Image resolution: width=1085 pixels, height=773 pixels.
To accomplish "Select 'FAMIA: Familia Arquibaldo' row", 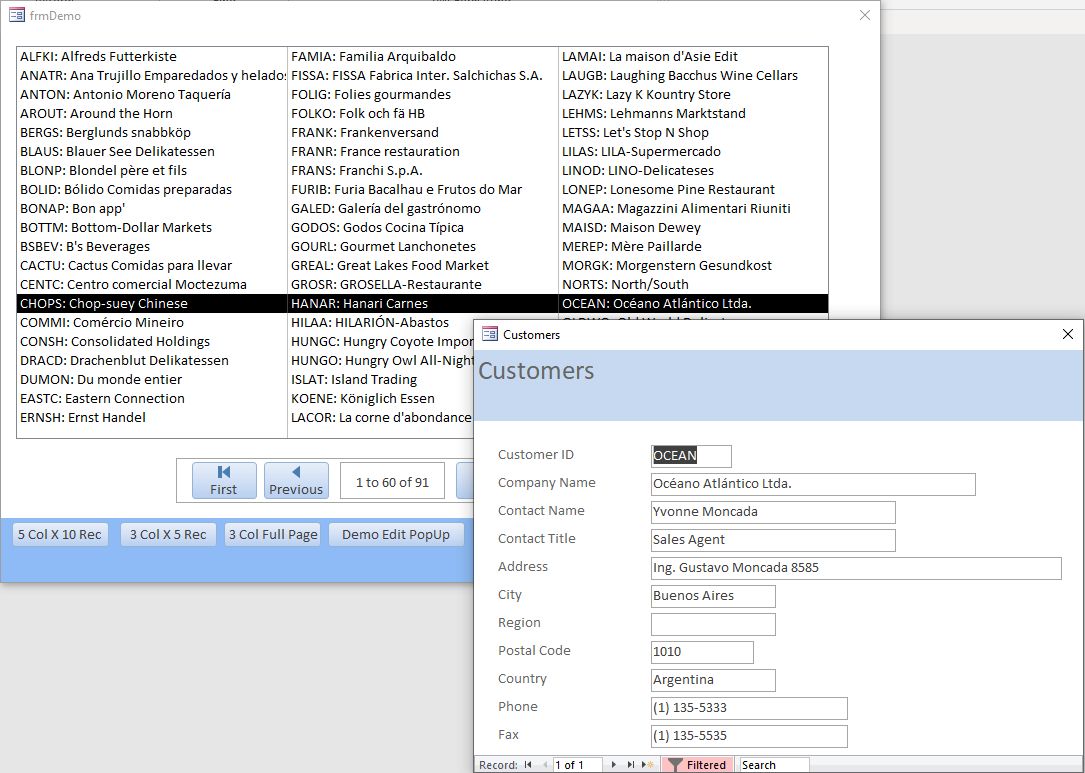I will 423,57.
